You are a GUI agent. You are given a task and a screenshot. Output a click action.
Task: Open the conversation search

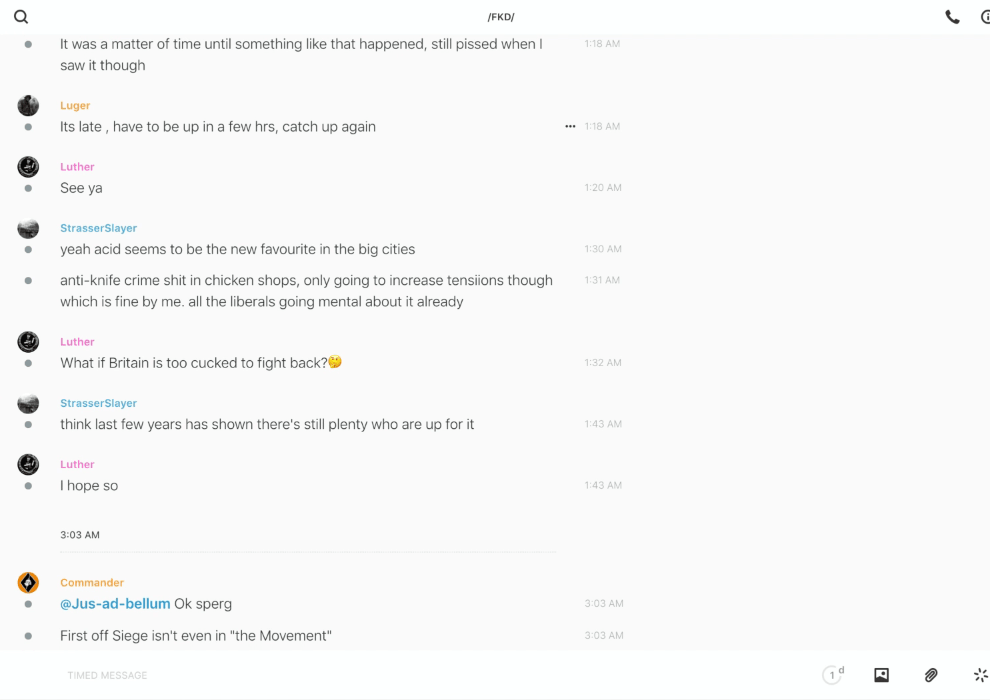pyautogui.click(x=21, y=17)
